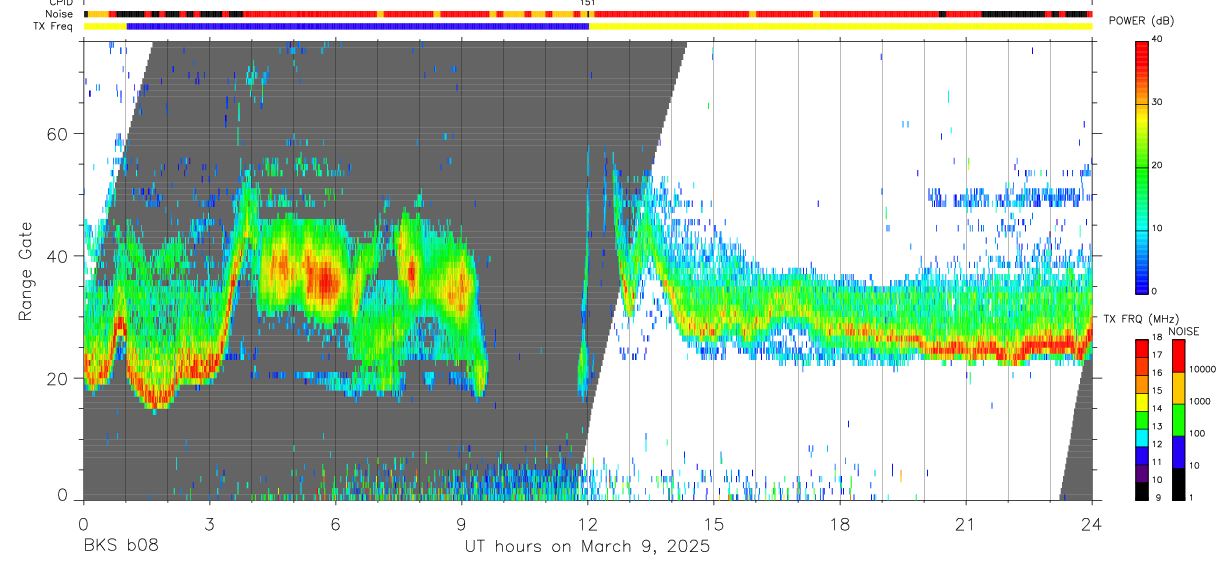Click the 60 label on Range Gate axis
The width and height of the screenshot is (1228, 567).
tap(58, 134)
